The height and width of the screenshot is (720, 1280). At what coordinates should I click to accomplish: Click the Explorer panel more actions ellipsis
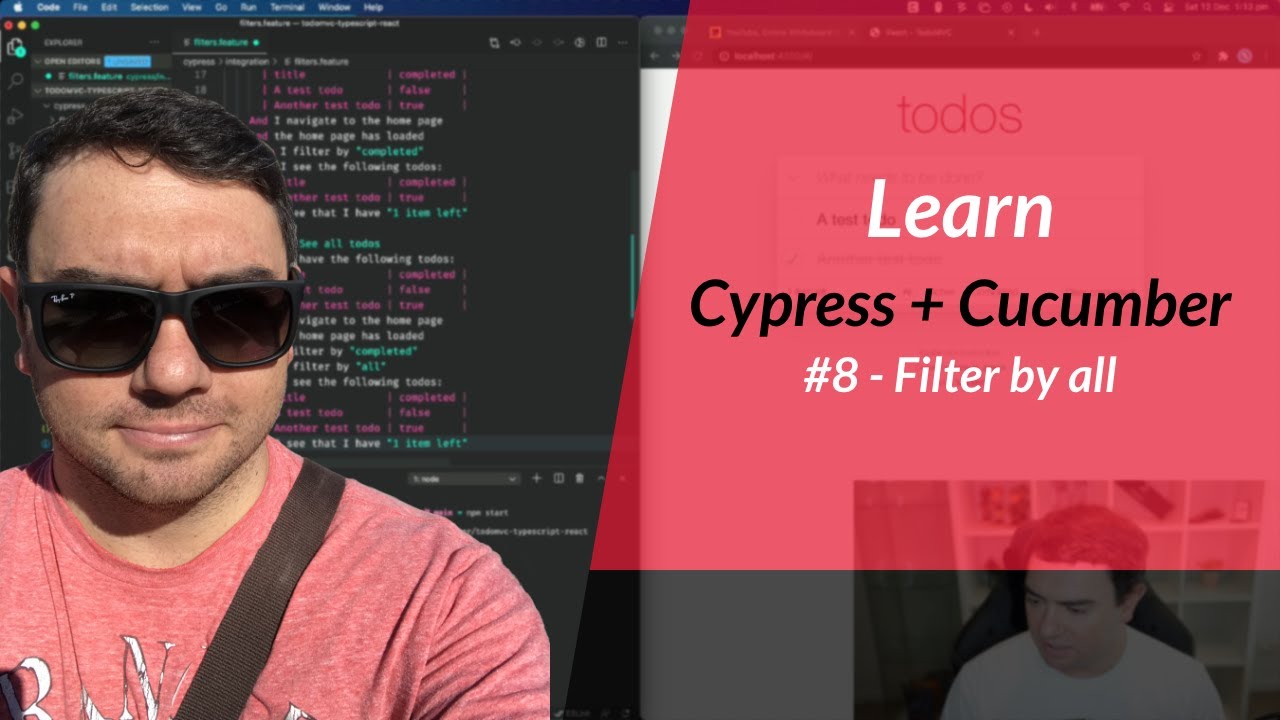(x=154, y=43)
